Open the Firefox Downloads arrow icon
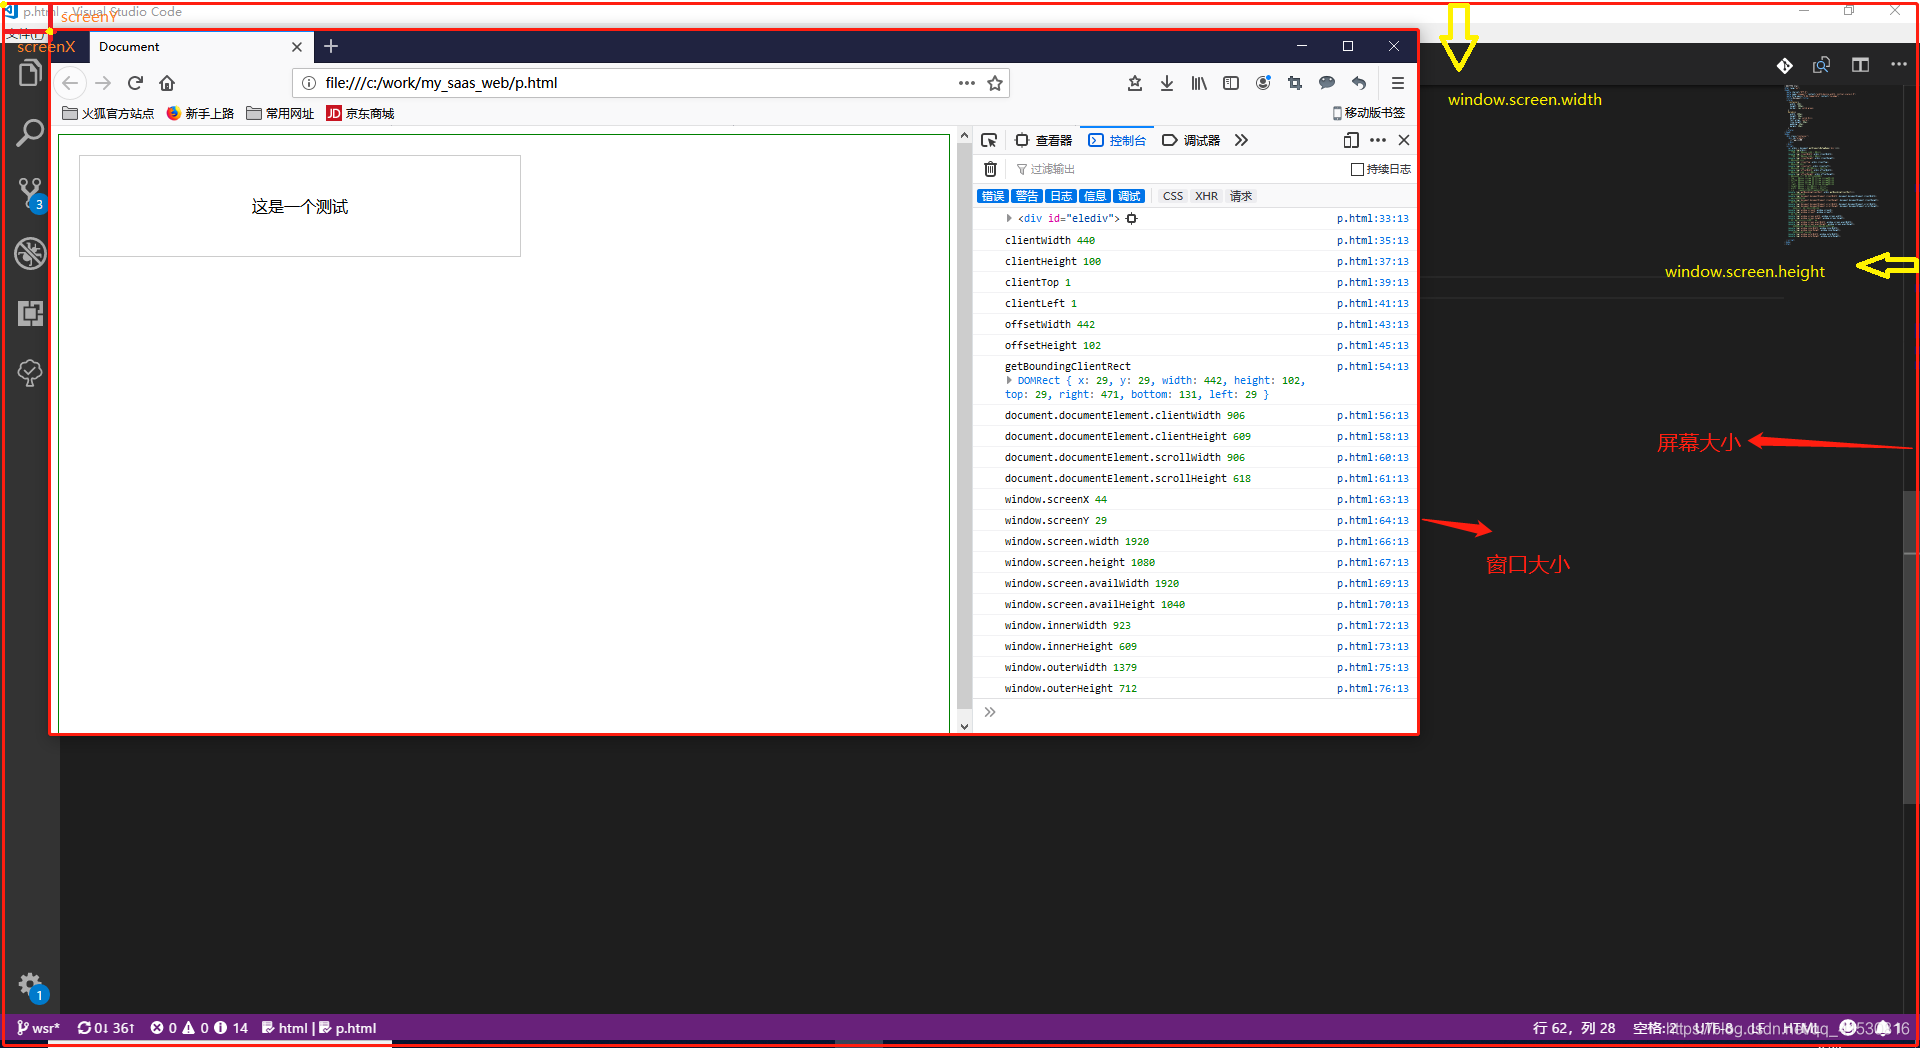 point(1167,83)
